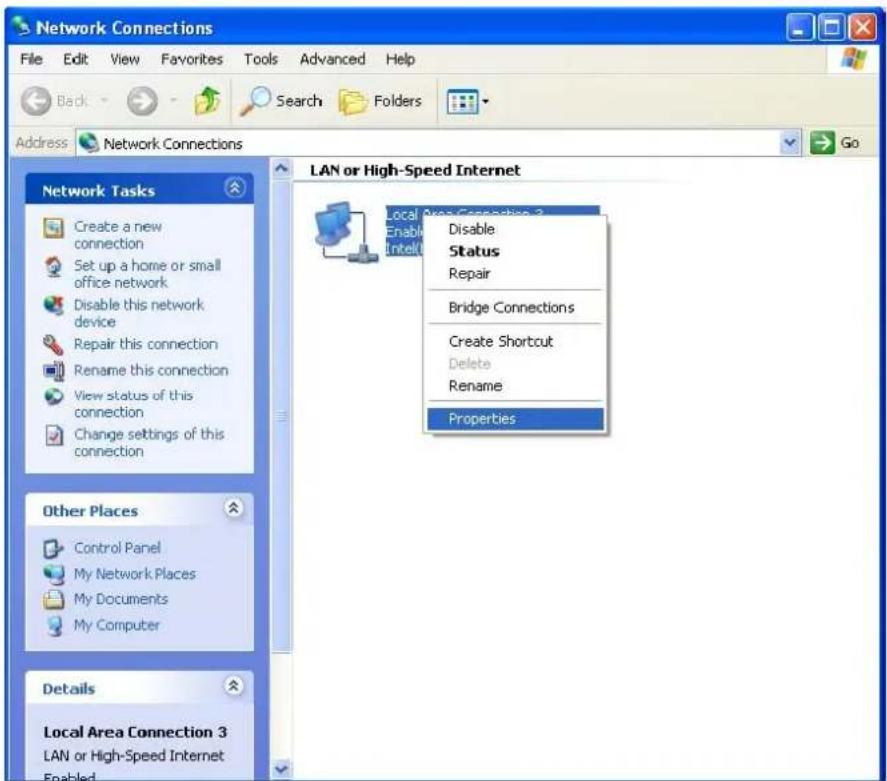The height and width of the screenshot is (781, 887).
Task: Click the Create a new connection link
Action: pyautogui.click(x=118, y=235)
